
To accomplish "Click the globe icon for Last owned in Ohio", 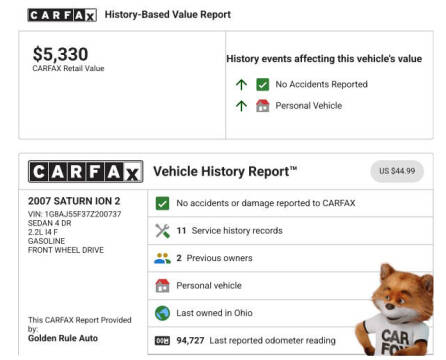I will [162, 313].
